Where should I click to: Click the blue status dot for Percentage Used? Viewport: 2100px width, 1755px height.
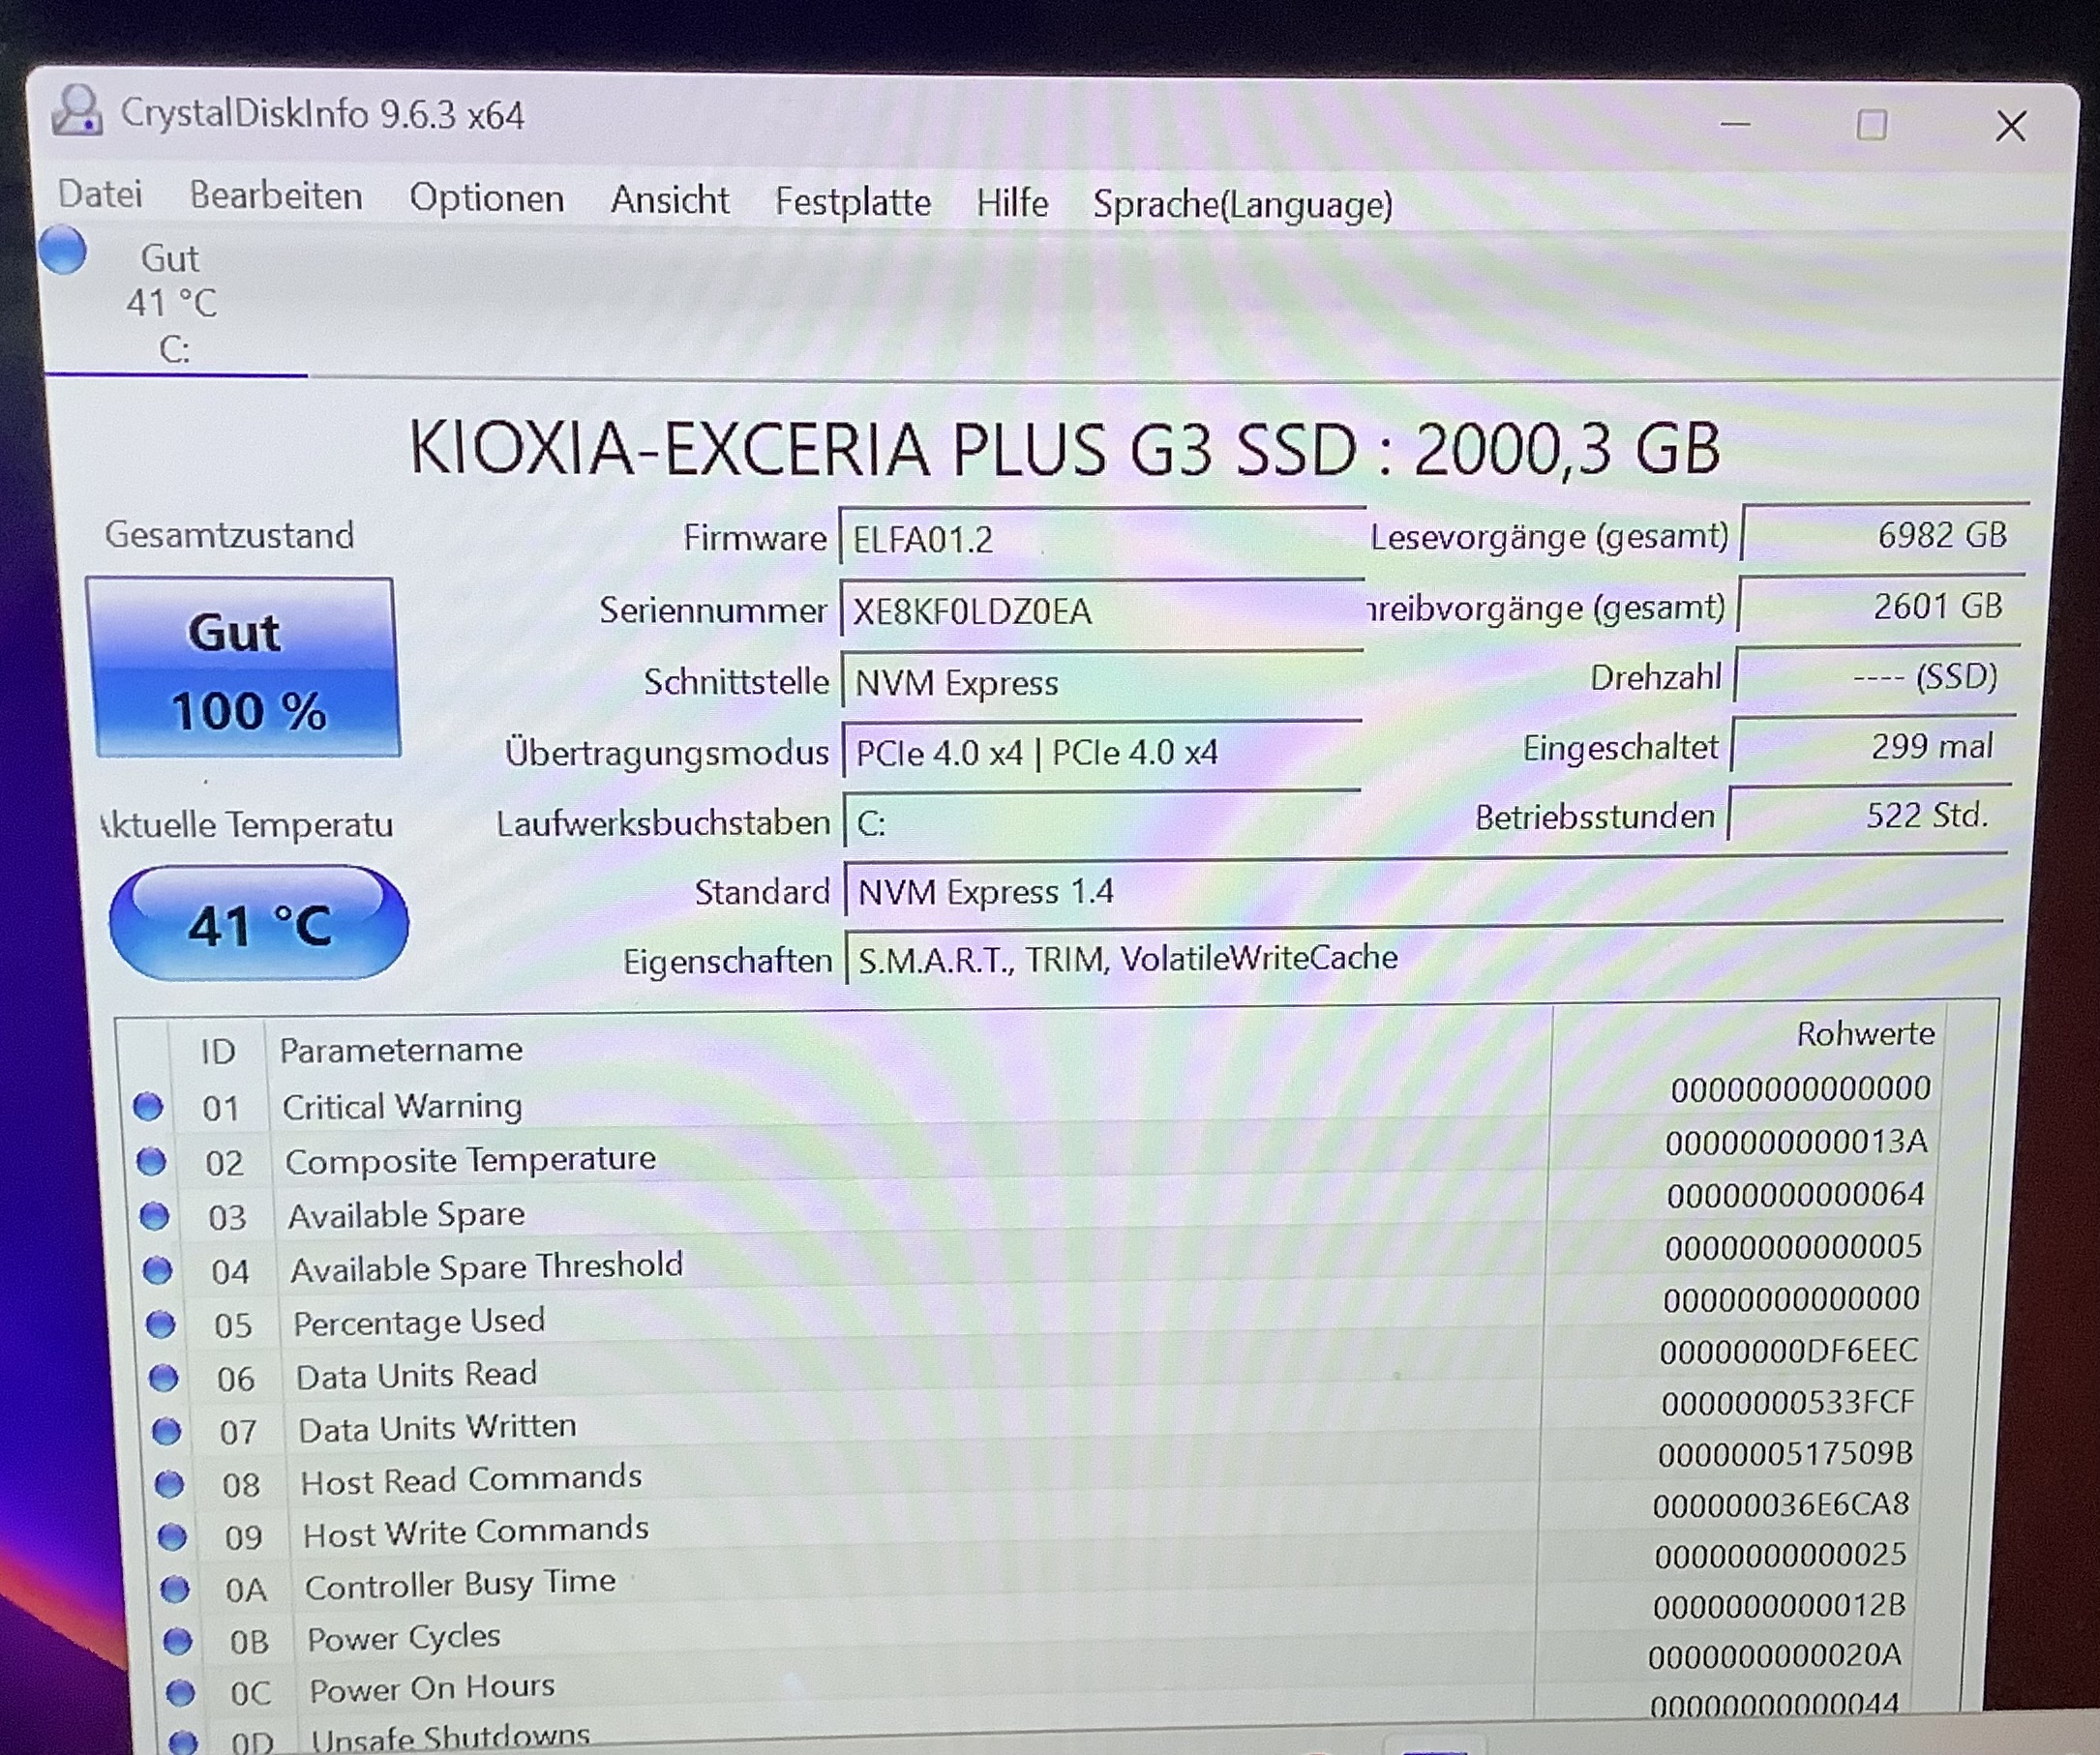click(x=160, y=1324)
